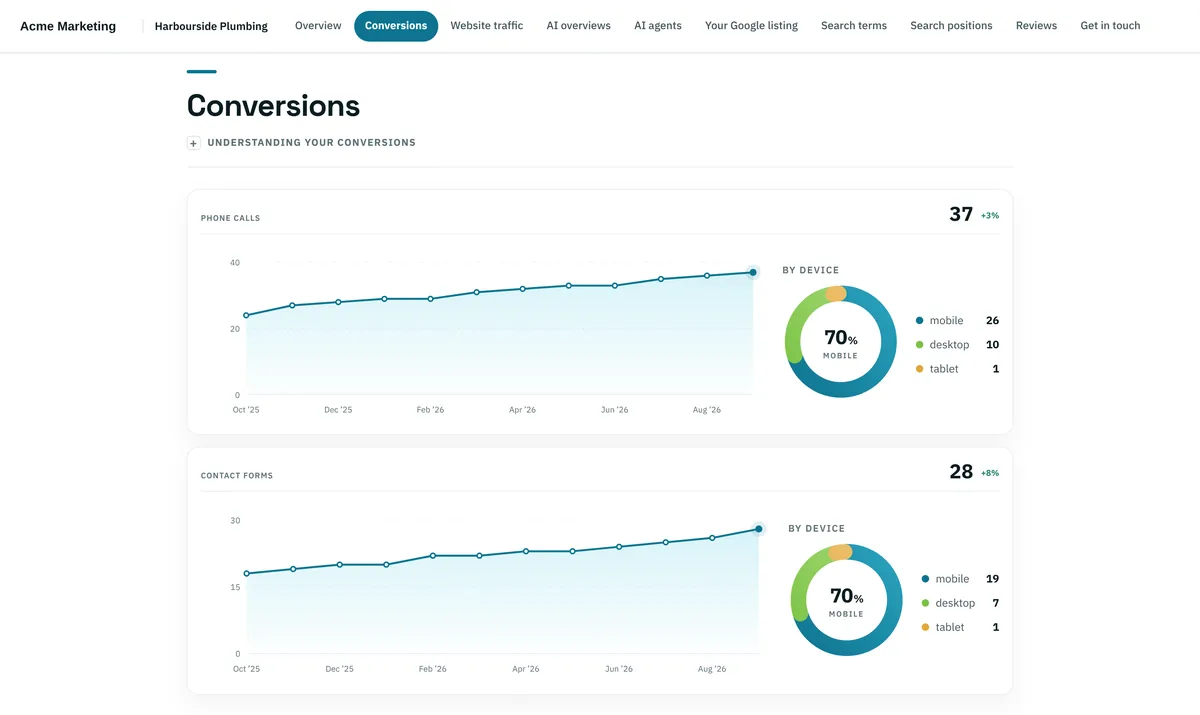Click phone calls desktop legend dot

[919, 345]
